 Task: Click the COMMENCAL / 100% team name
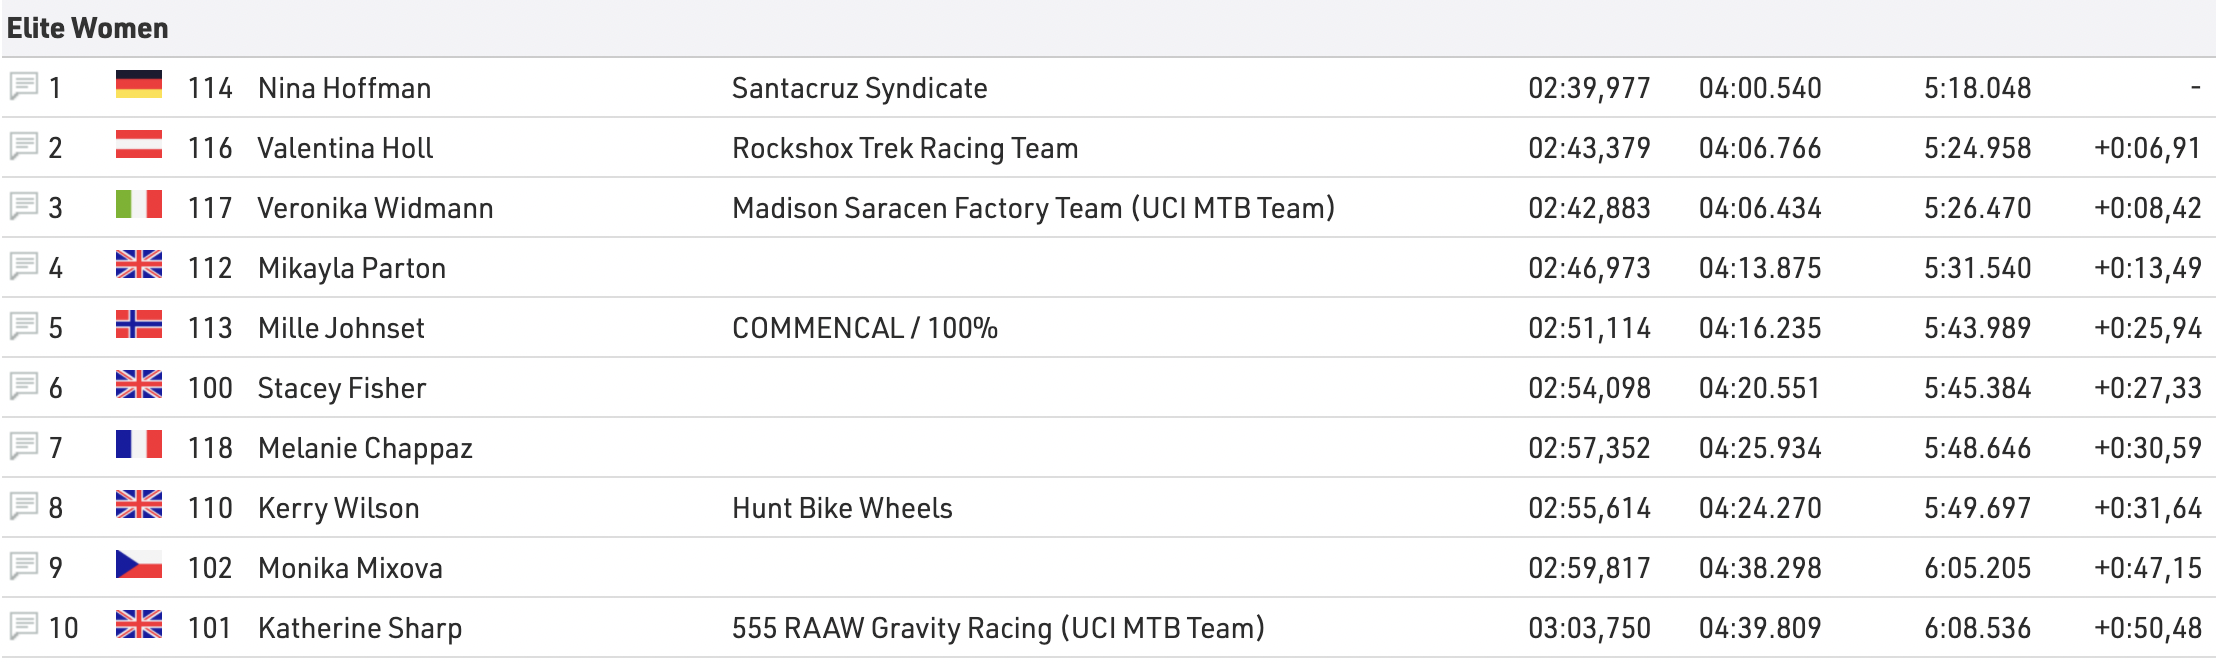coord(864,328)
